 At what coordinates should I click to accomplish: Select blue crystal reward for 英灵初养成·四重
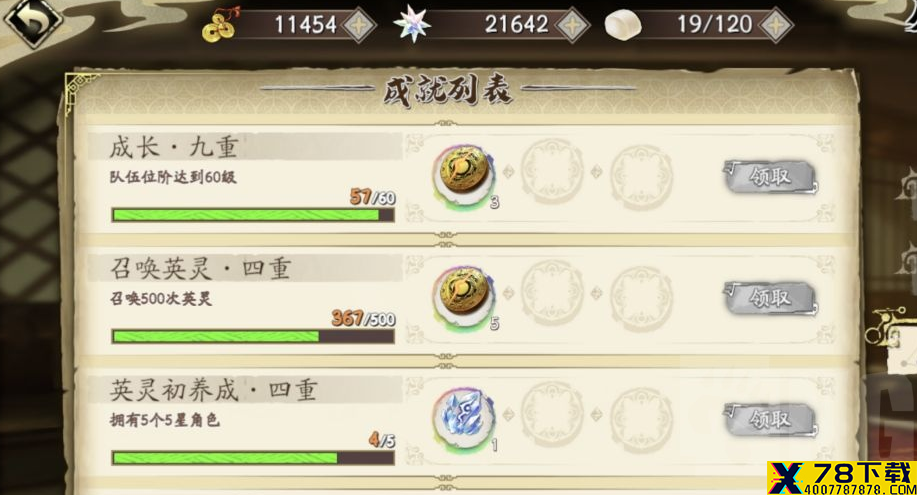(x=465, y=417)
